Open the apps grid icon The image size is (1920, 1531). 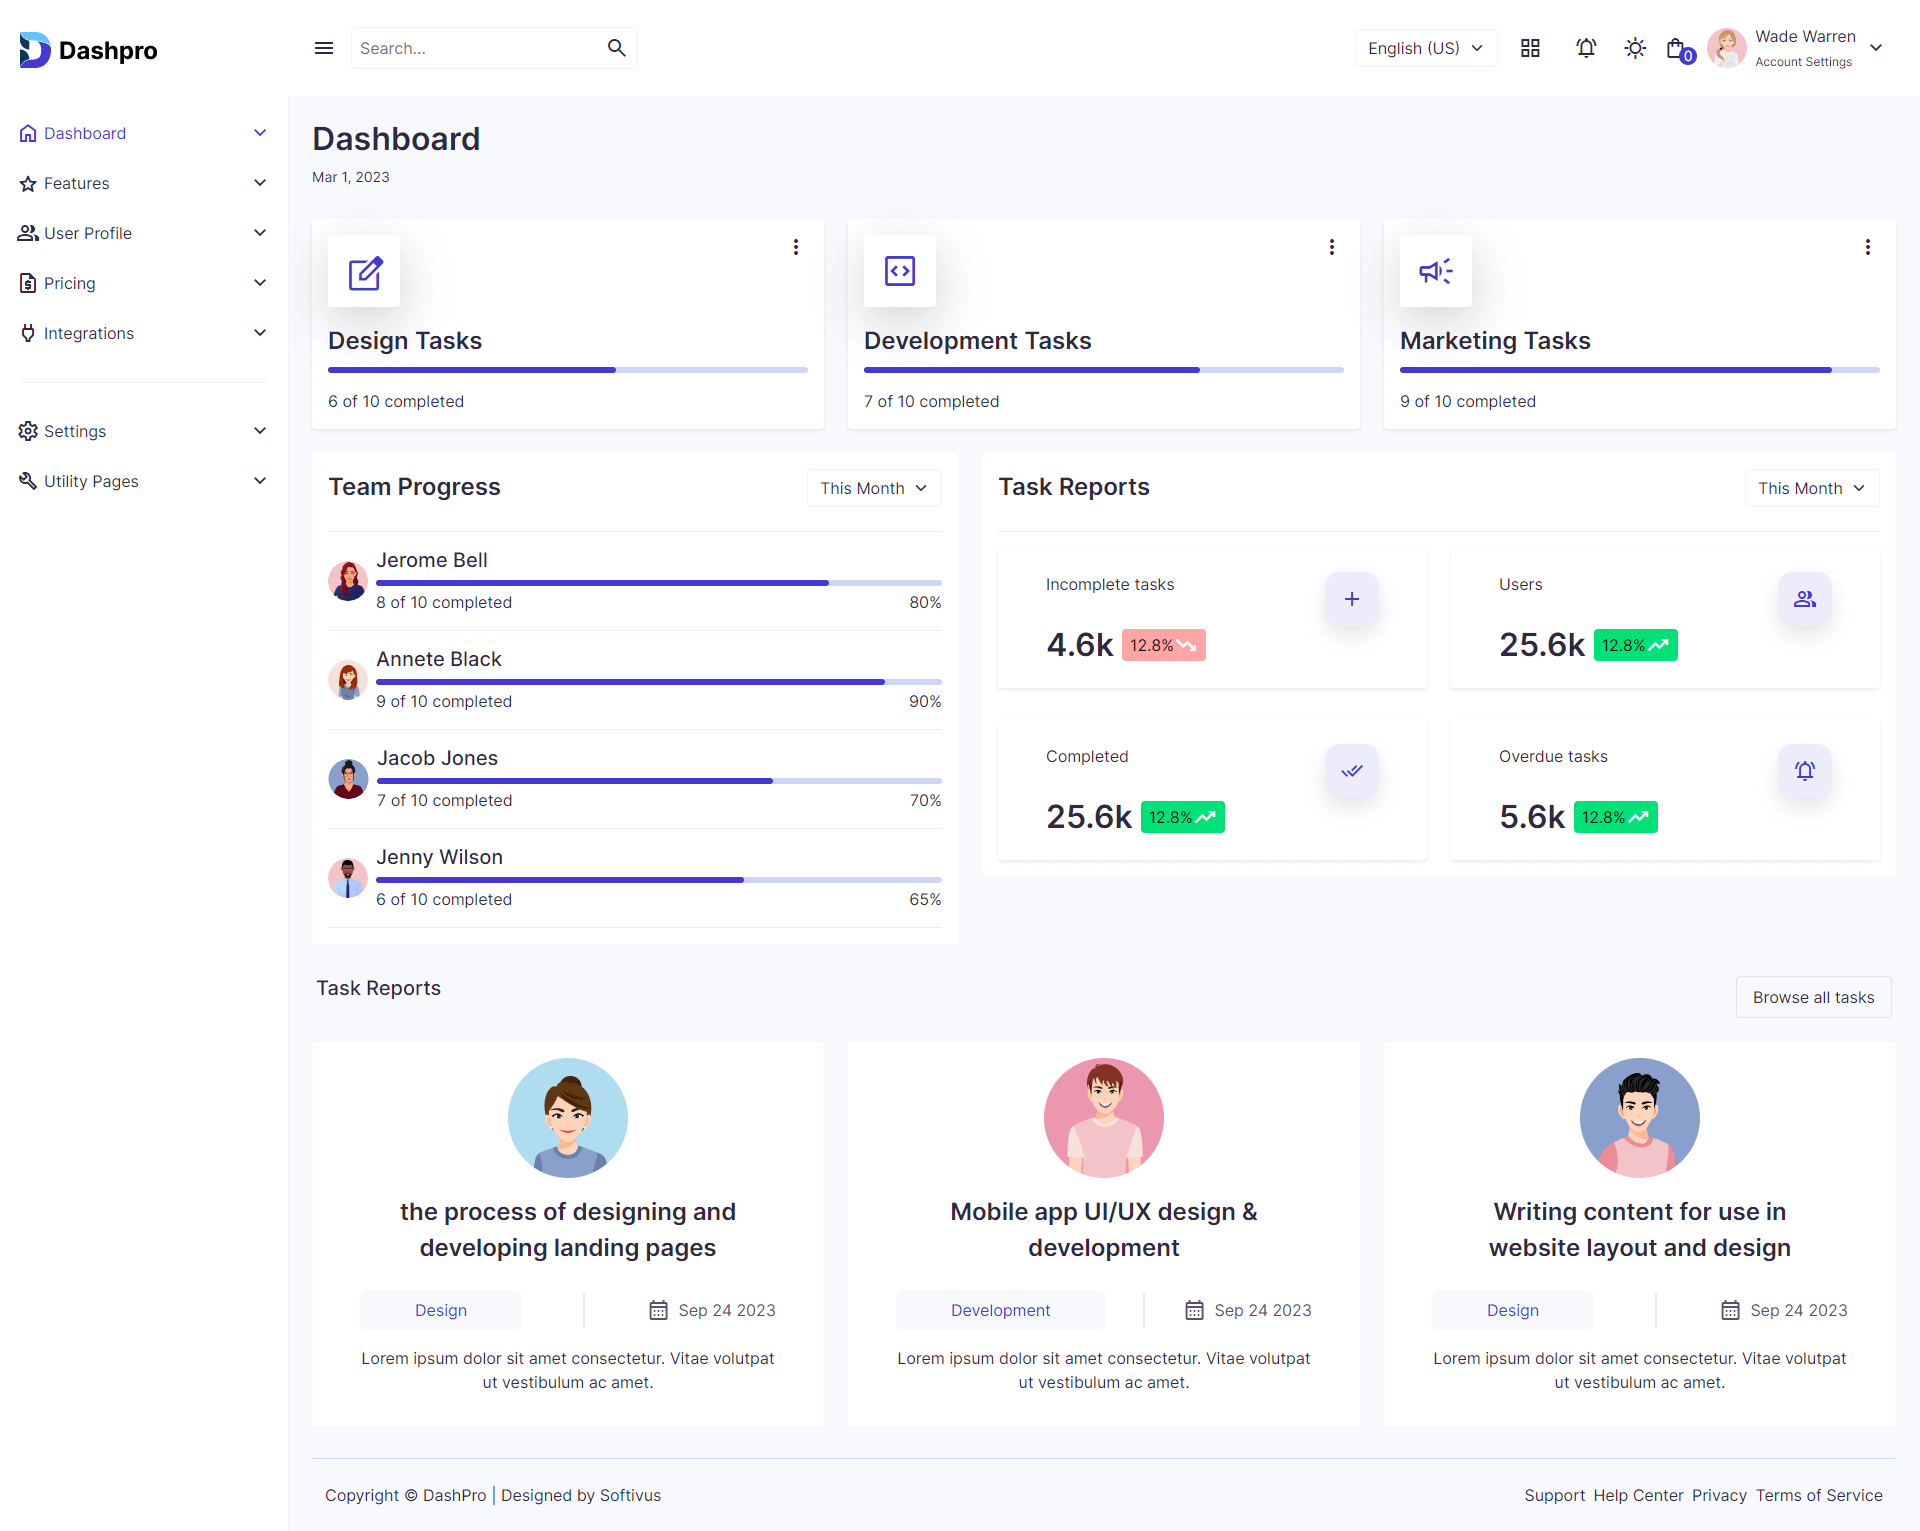(1529, 48)
